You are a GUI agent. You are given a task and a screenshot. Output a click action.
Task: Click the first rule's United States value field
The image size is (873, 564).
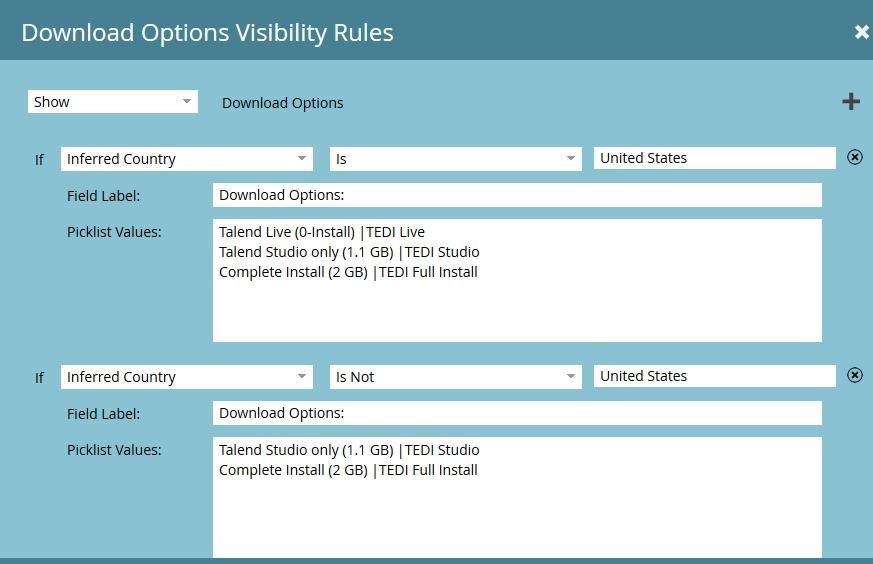(714, 158)
